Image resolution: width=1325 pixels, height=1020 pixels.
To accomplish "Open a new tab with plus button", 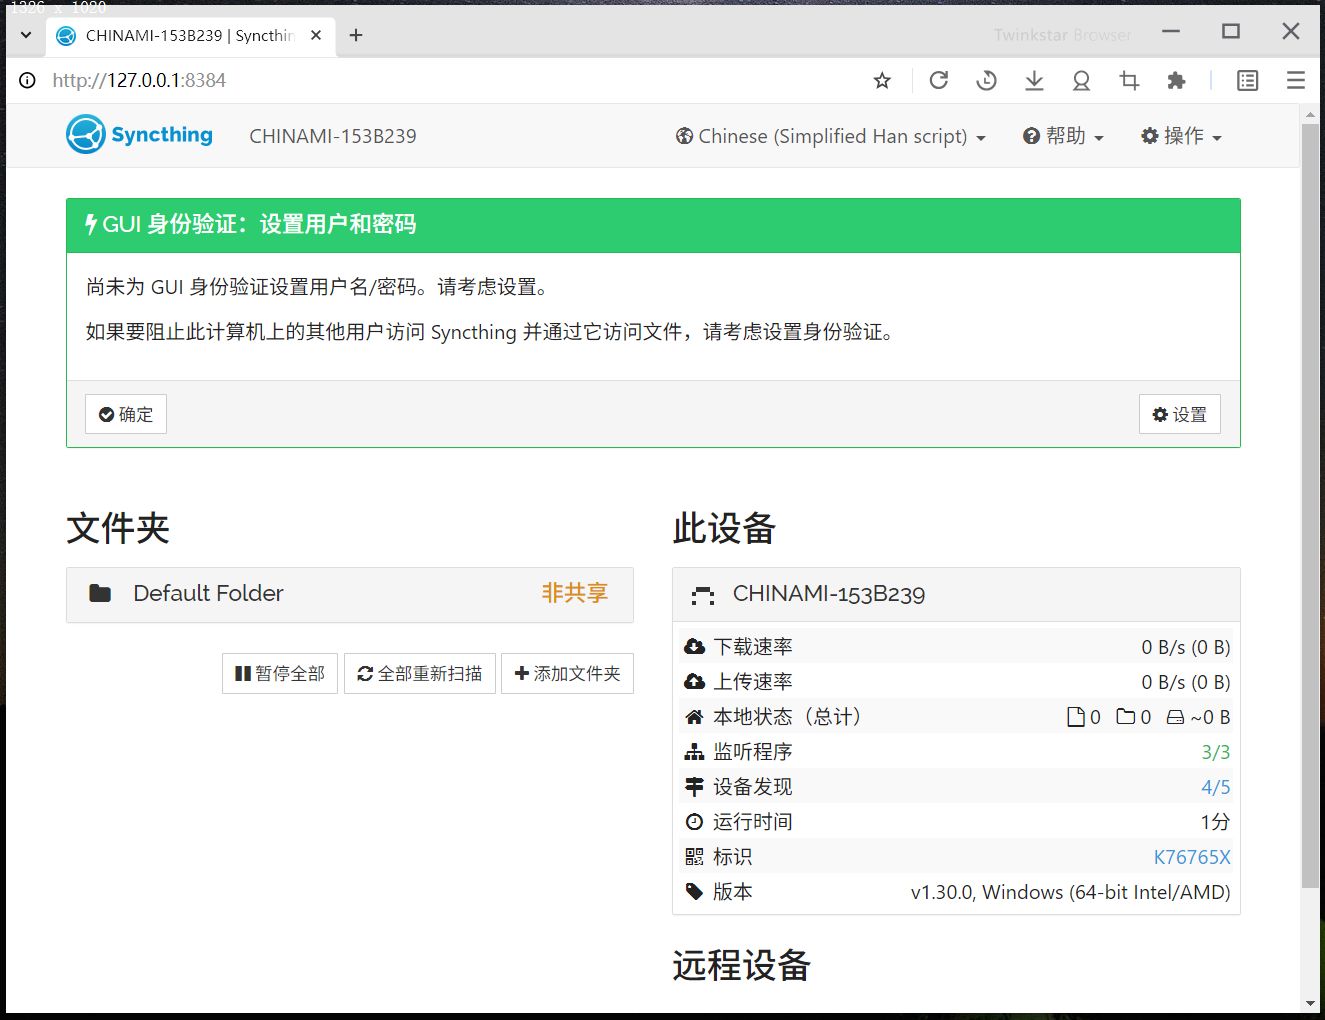I will (355, 35).
